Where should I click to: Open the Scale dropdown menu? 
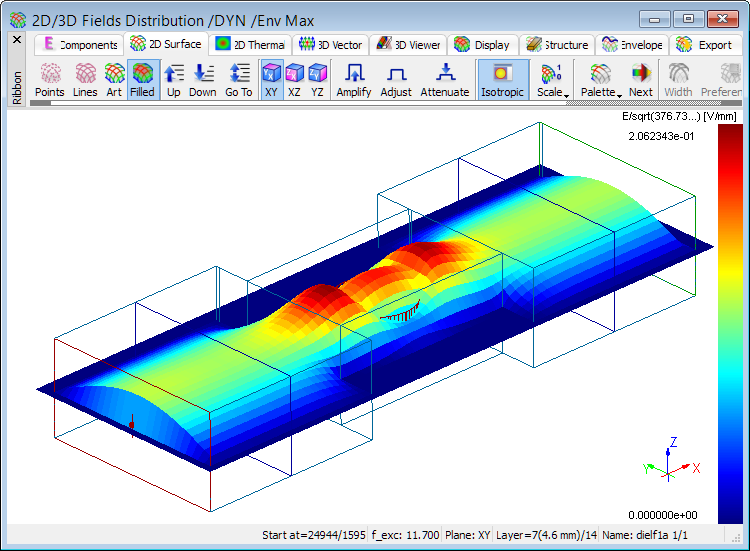click(x=551, y=80)
